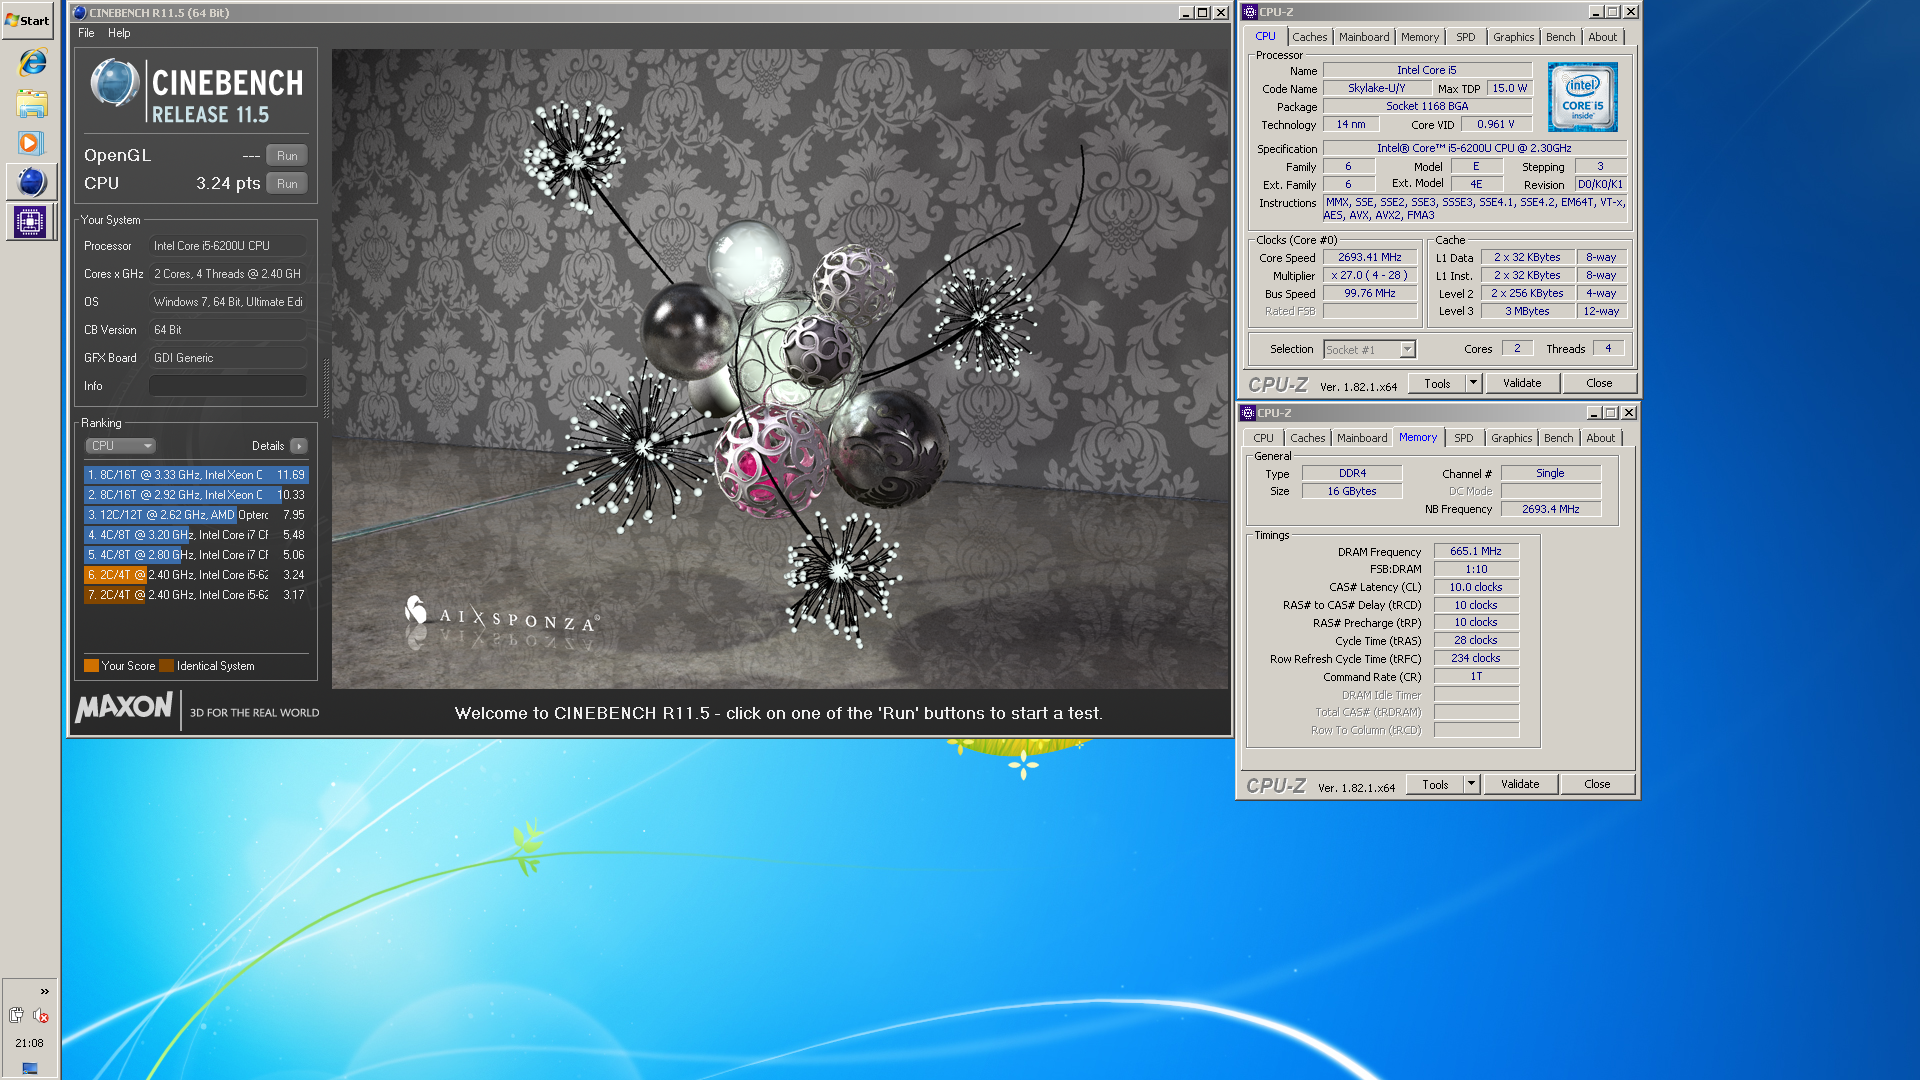The height and width of the screenshot is (1080, 1920).
Task: Select ranking row 3 AMD Opteron 7.95
Action: [196, 515]
